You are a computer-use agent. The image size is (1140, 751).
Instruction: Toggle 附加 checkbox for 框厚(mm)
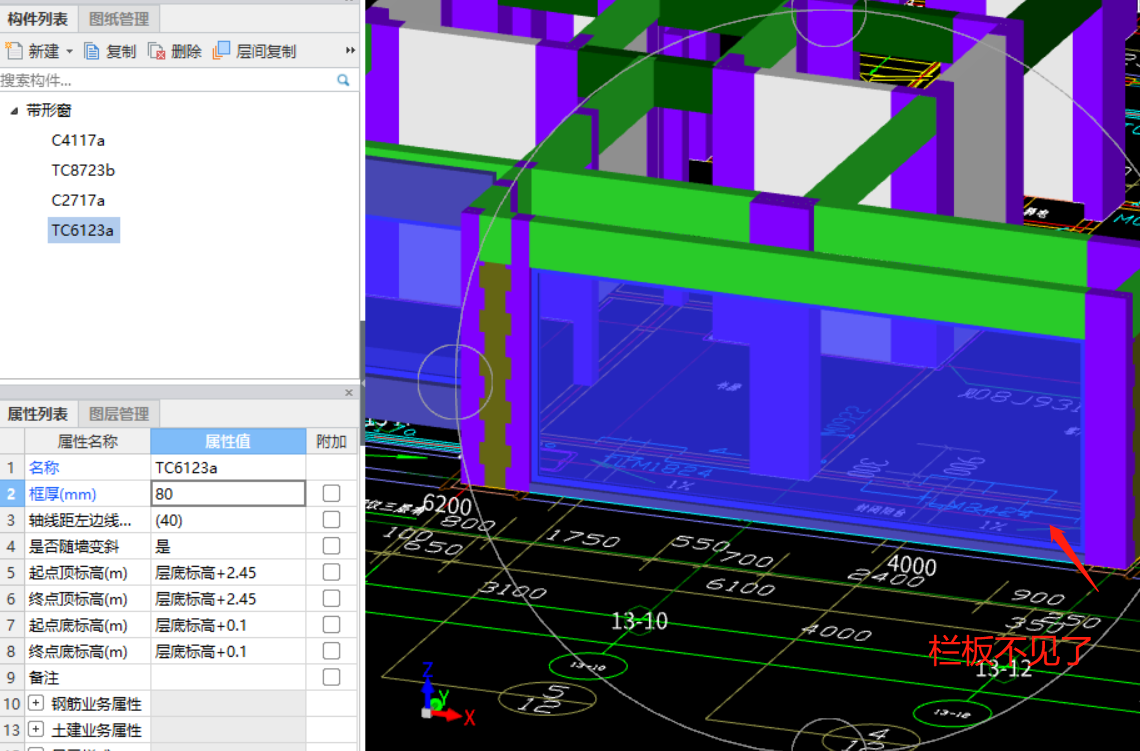pyautogui.click(x=332, y=494)
